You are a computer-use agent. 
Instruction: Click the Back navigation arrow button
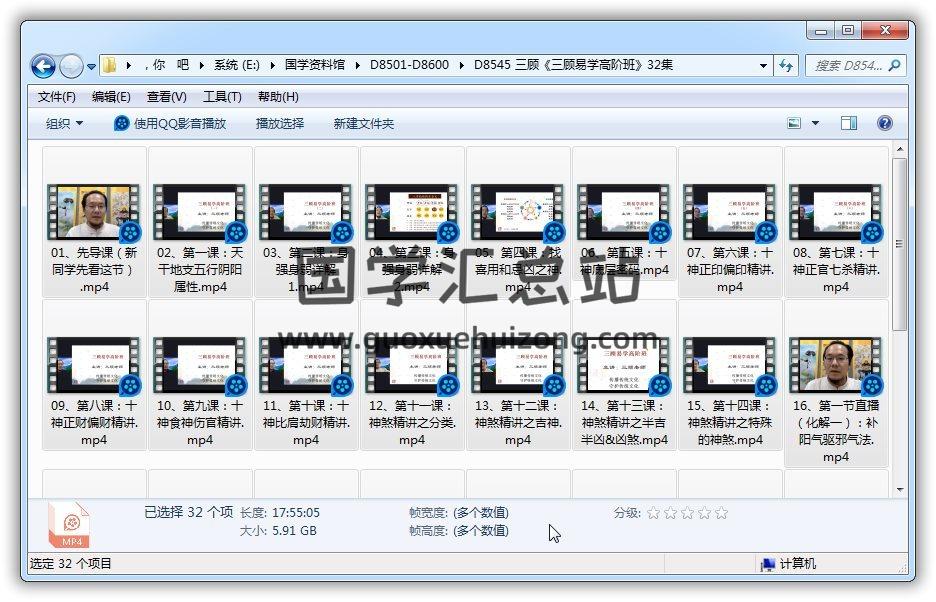coord(43,66)
